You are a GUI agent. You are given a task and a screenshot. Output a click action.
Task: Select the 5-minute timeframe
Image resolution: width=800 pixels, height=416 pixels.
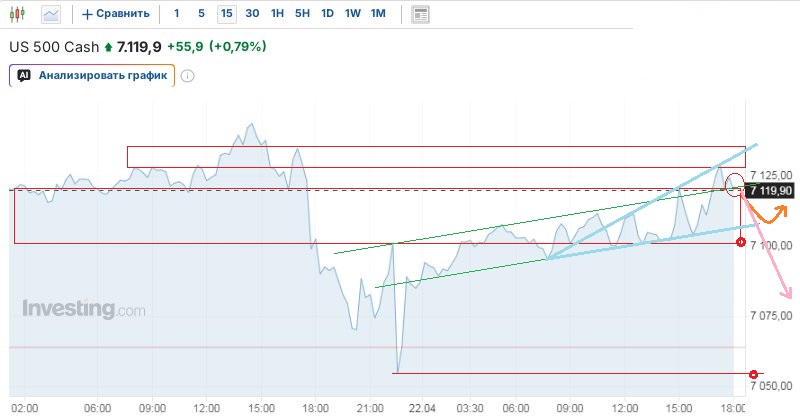tap(201, 14)
